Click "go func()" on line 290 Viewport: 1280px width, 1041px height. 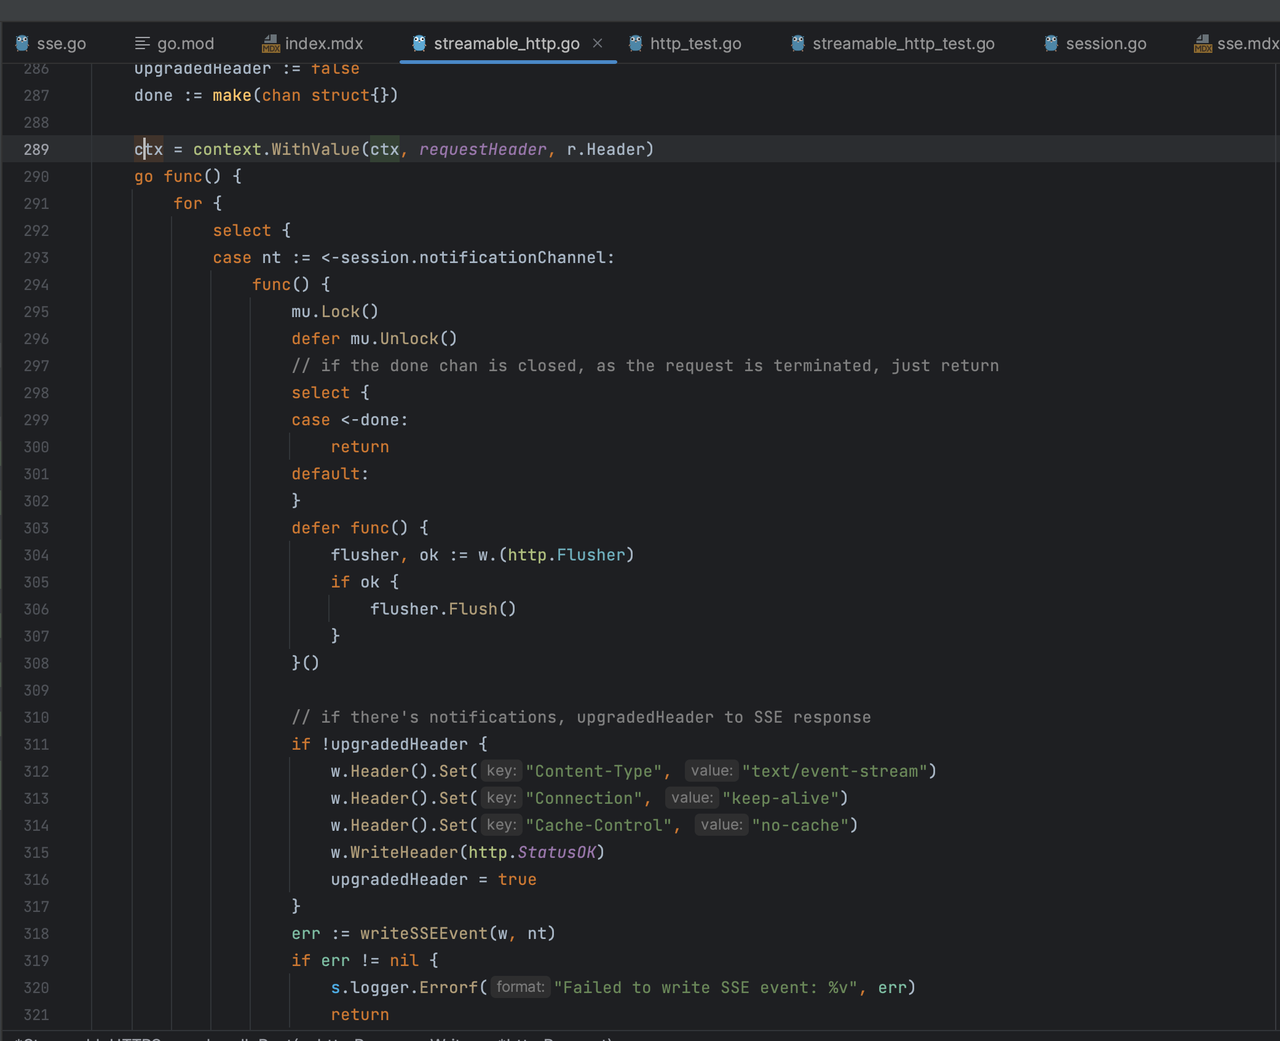pos(178,176)
